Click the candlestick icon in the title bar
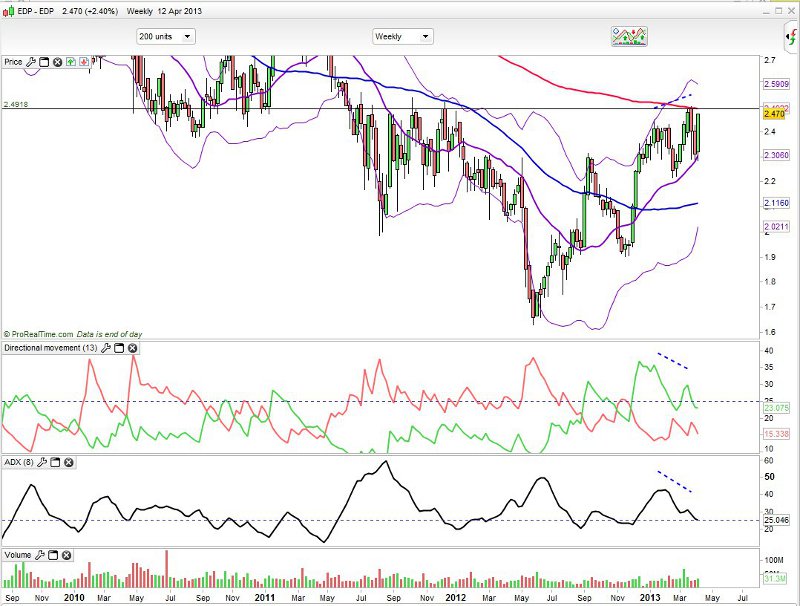This screenshot has height=606, width=800. click(9, 11)
